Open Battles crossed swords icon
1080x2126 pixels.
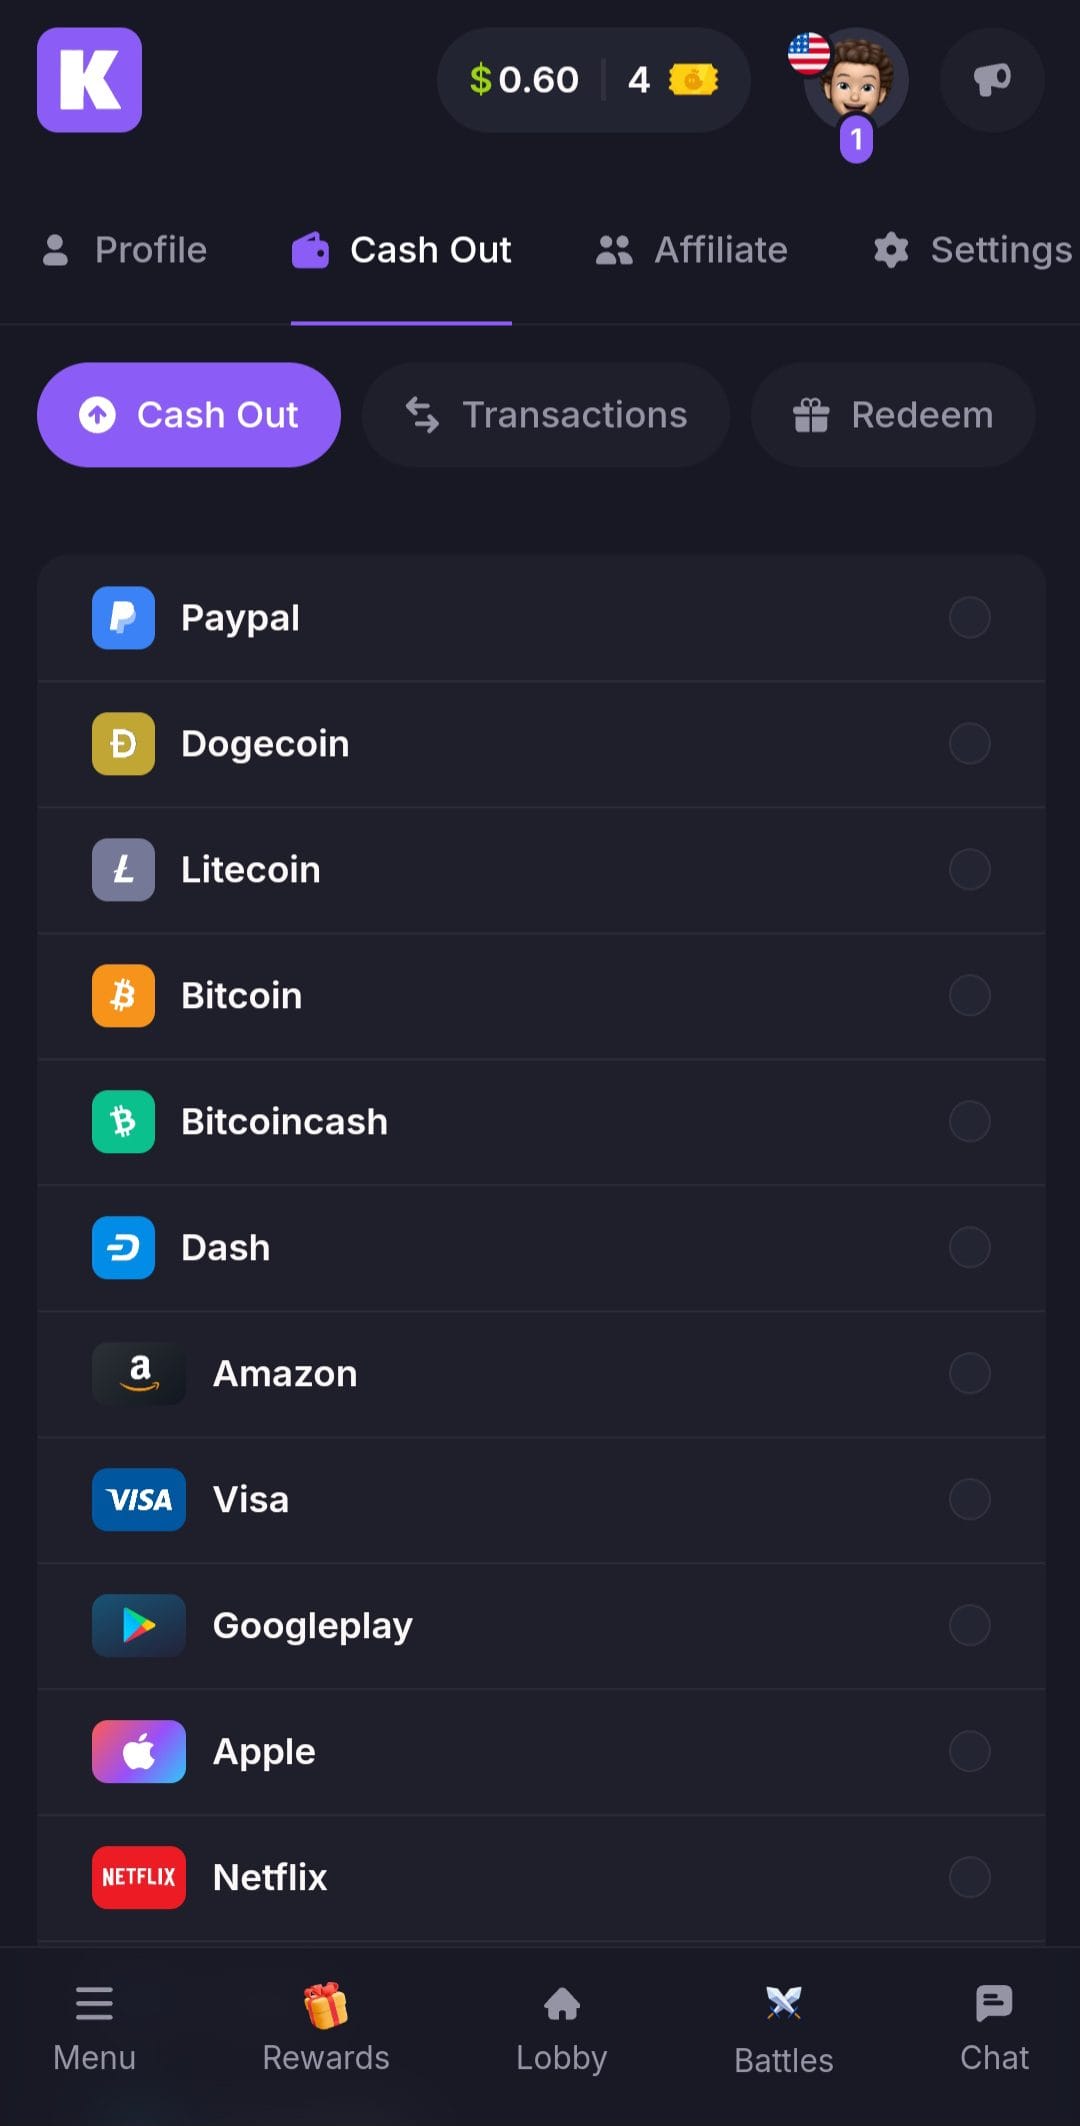[x=784, y=2003]
